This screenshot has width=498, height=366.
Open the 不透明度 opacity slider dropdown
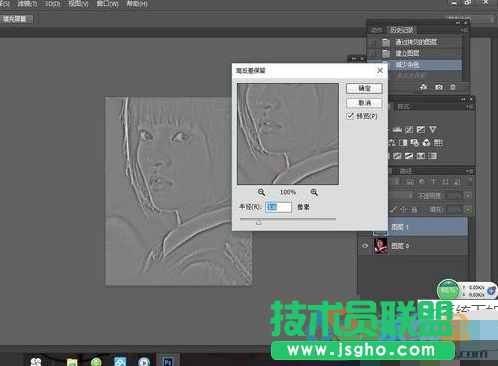click(x=468, y=195)
